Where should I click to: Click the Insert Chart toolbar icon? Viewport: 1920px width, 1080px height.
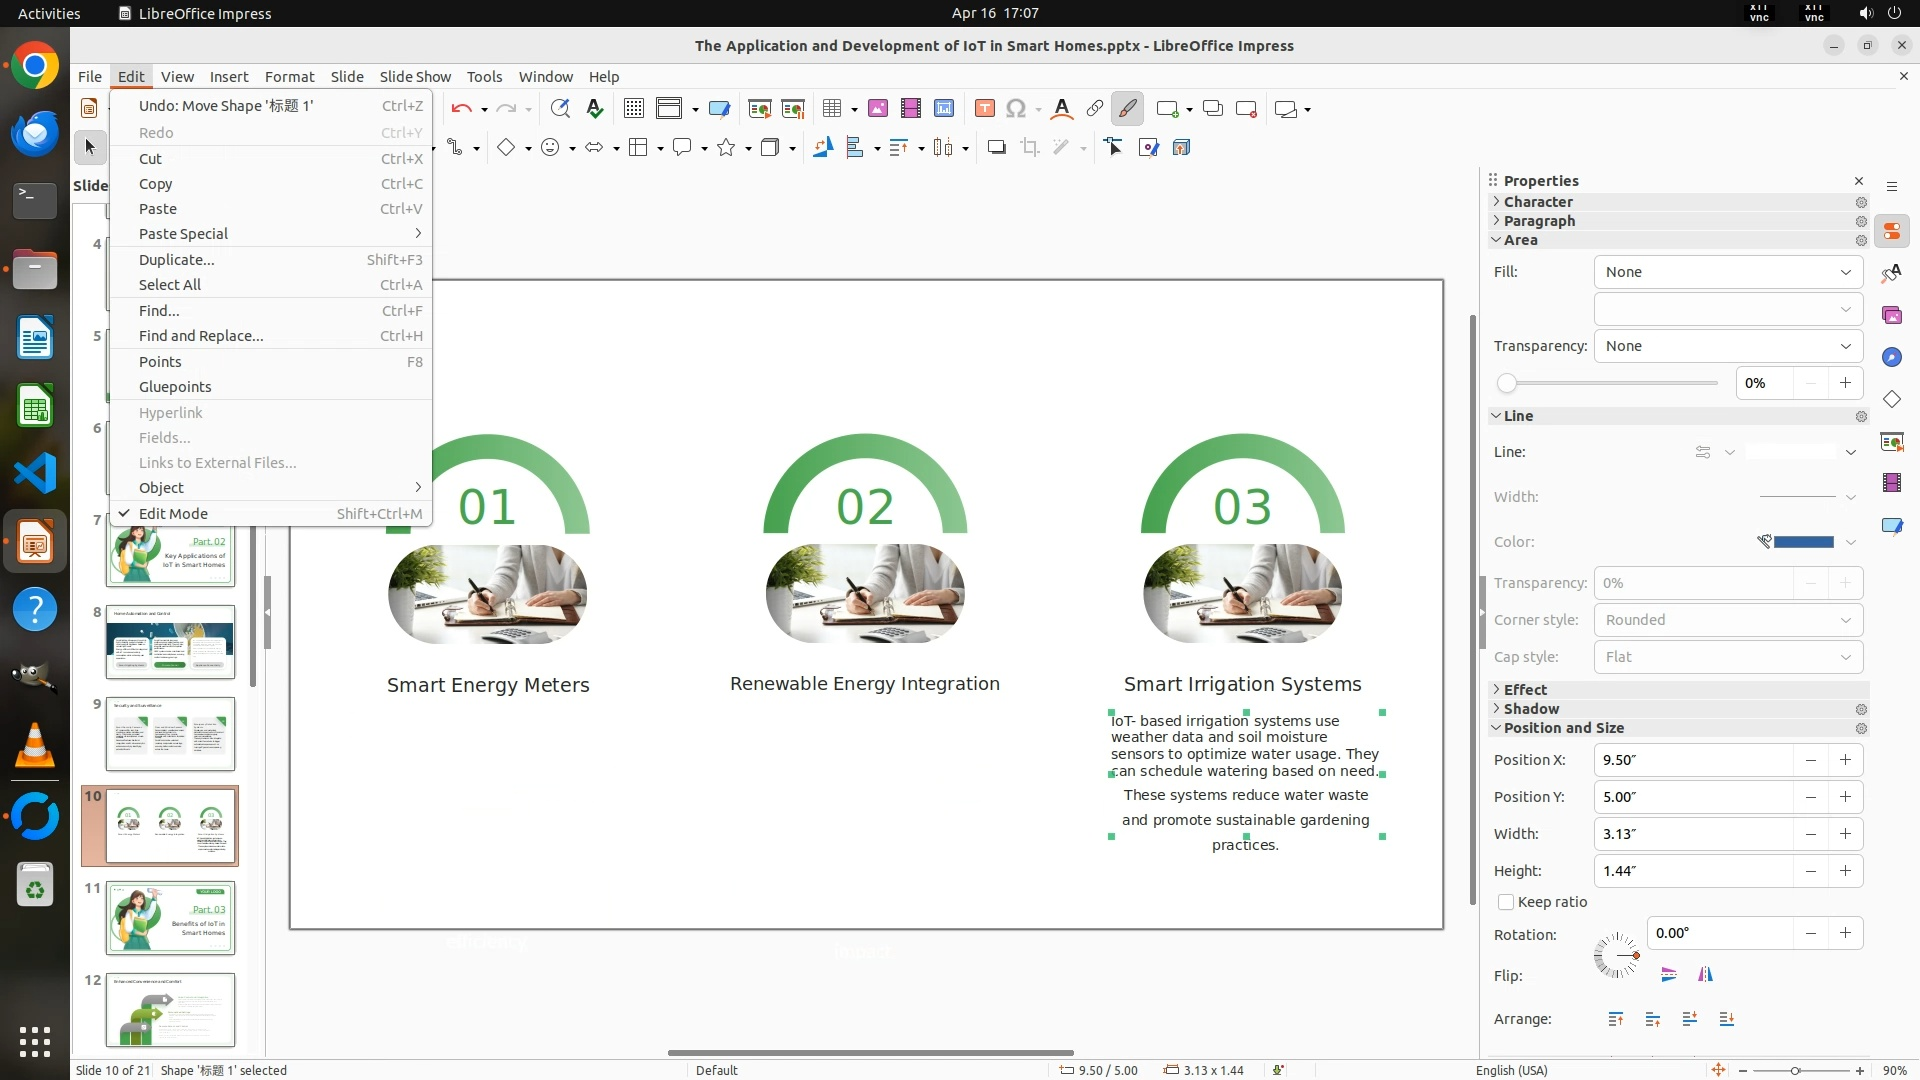943,109
